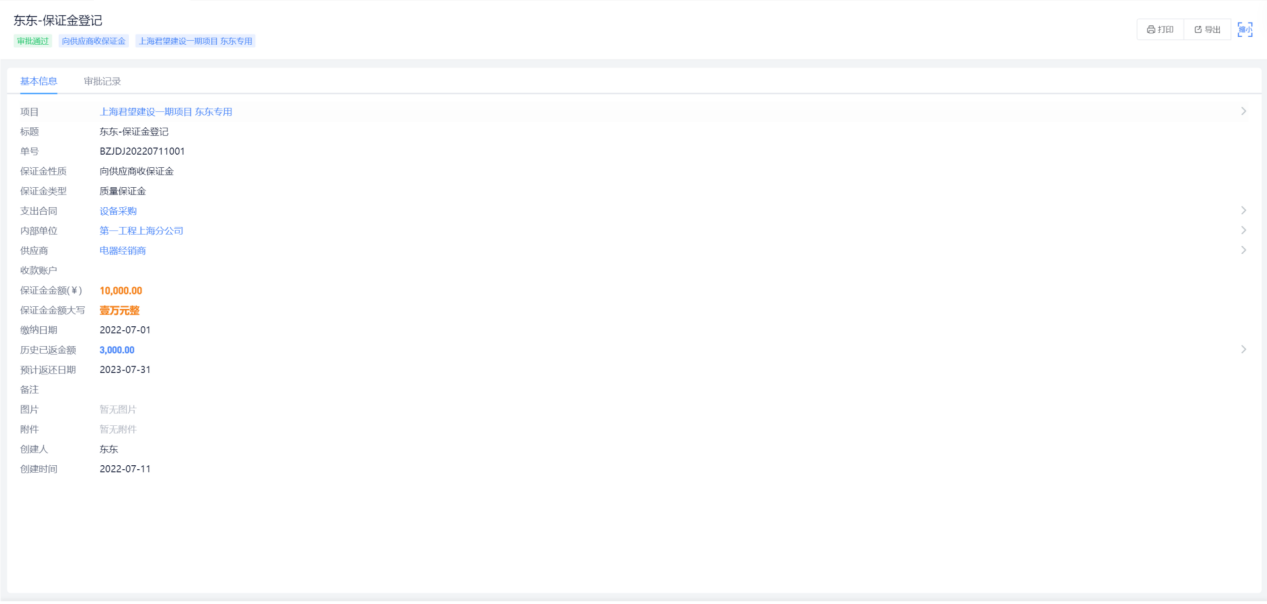Open the 电磁经销商 supplier link
Viewport: 1267px width, 604px height.
(122, 251)
